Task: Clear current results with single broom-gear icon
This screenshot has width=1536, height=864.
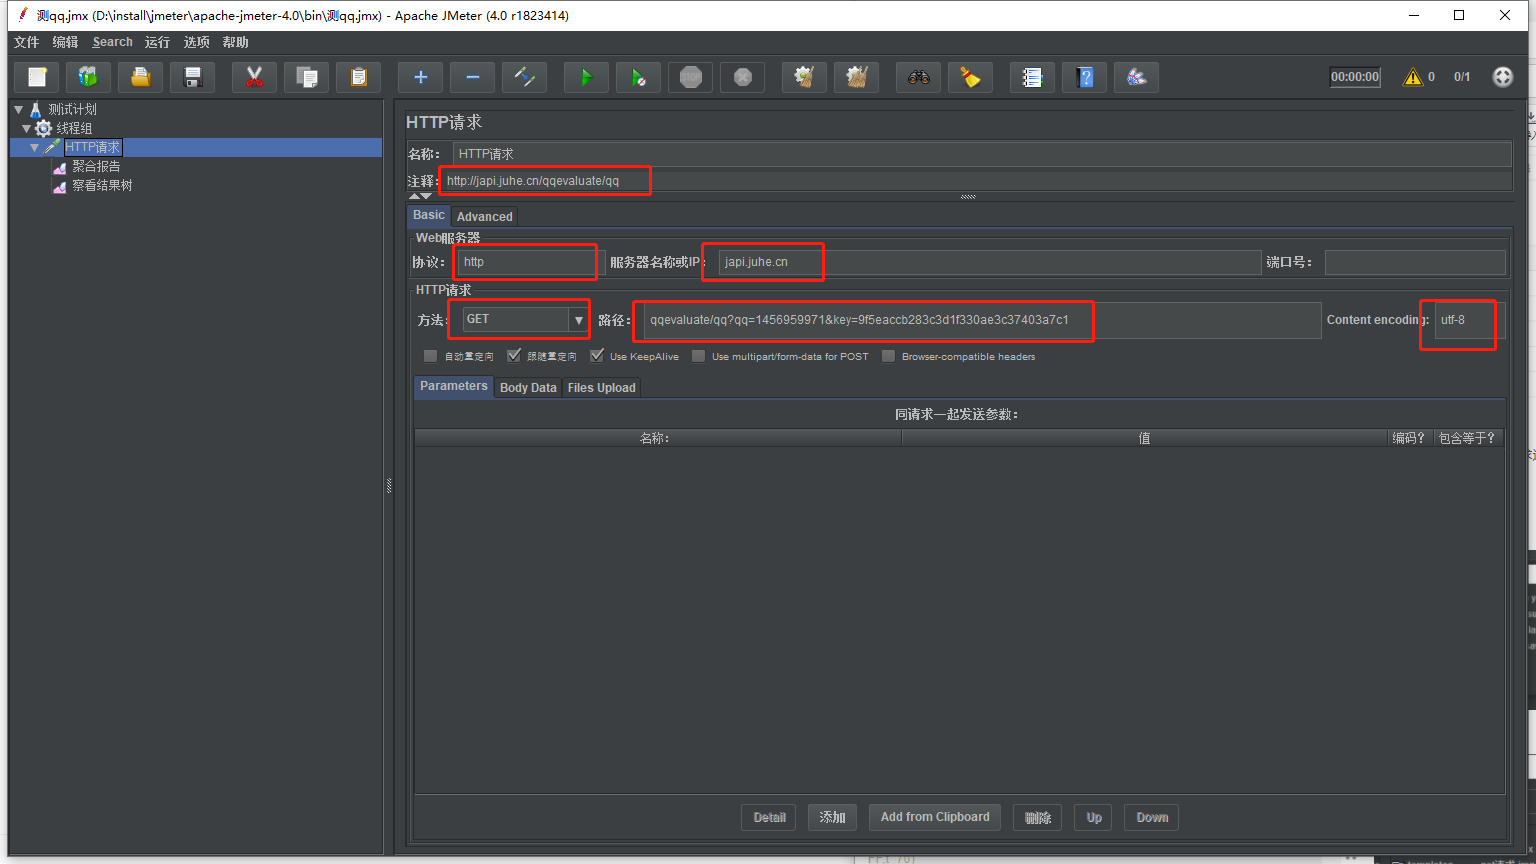Action: point(805,77)
